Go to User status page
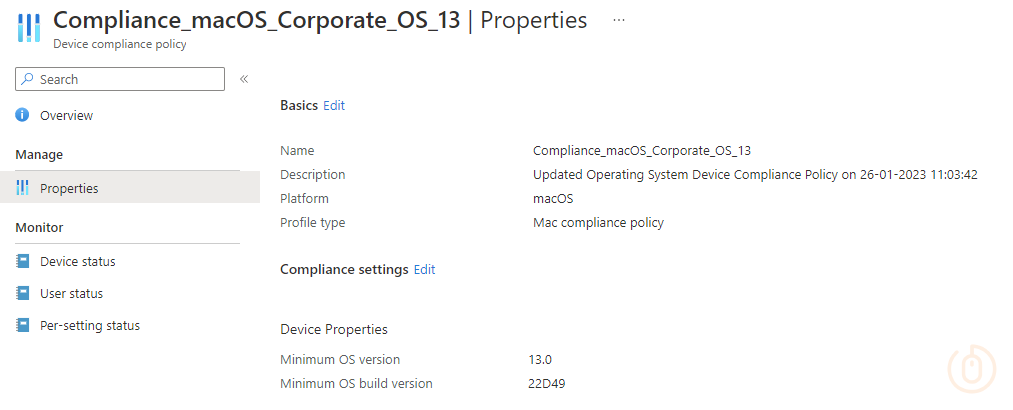 [x=71, y=294]
